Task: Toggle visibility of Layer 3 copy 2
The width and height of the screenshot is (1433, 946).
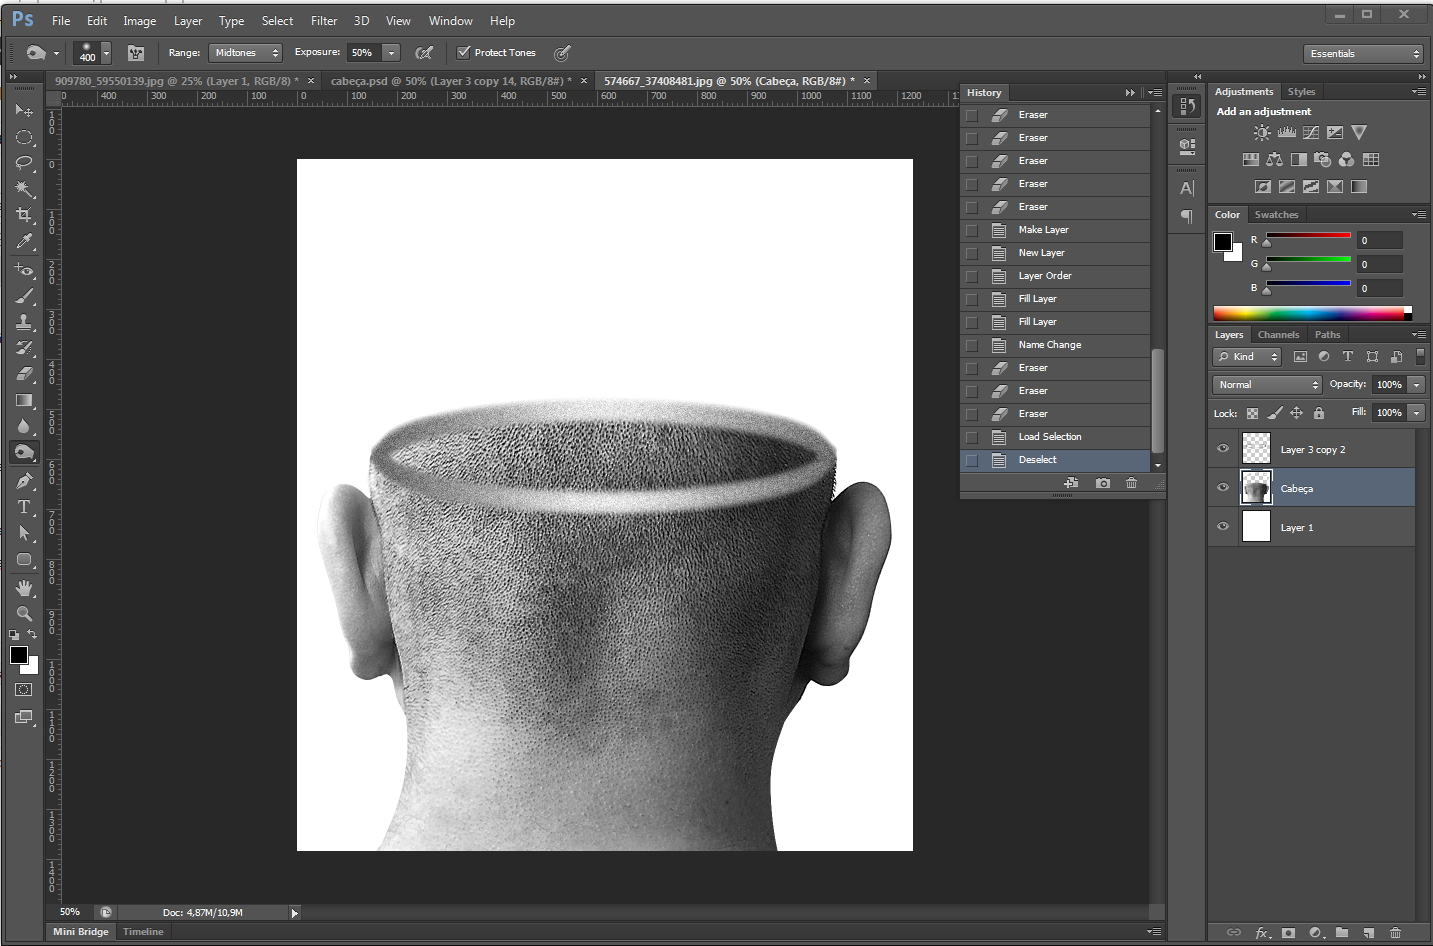Action: coord(1222,449)
